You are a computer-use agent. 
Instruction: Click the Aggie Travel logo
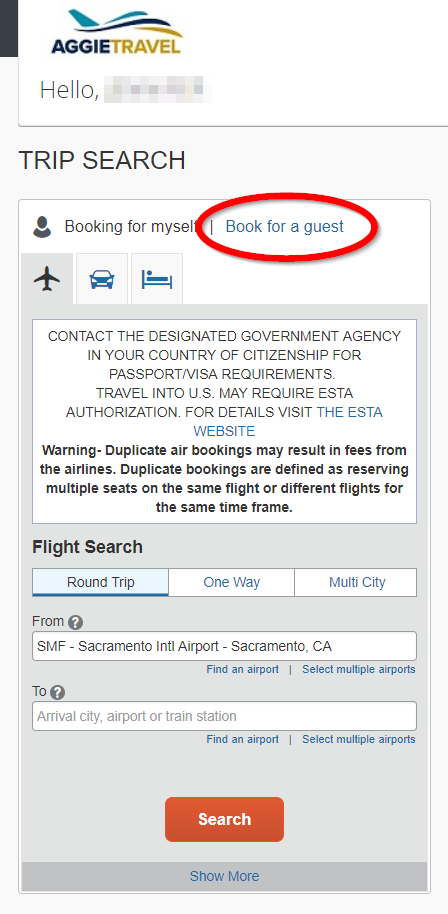point(117,33)
